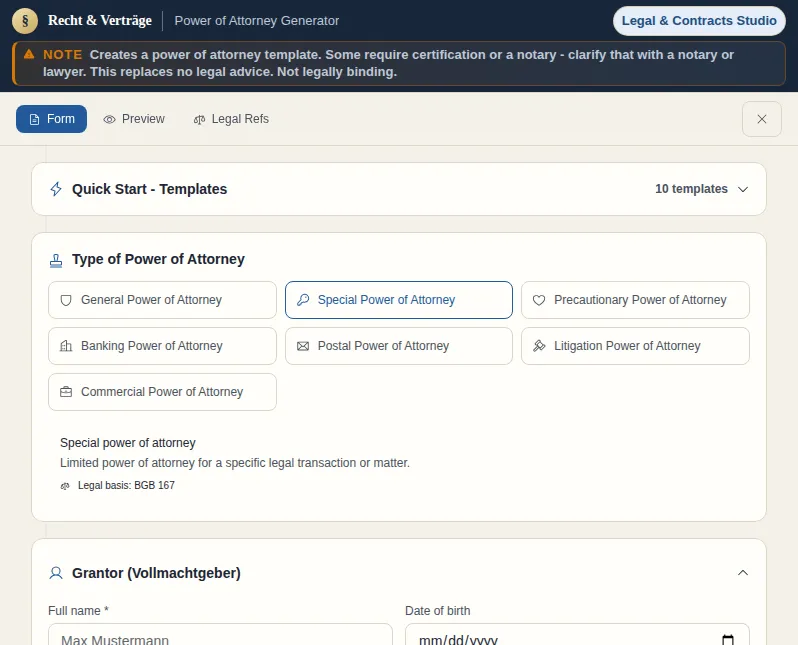This screenshot has width=798, height=645.
Task: Switch to the Form tab
Action: coord(51,119)
